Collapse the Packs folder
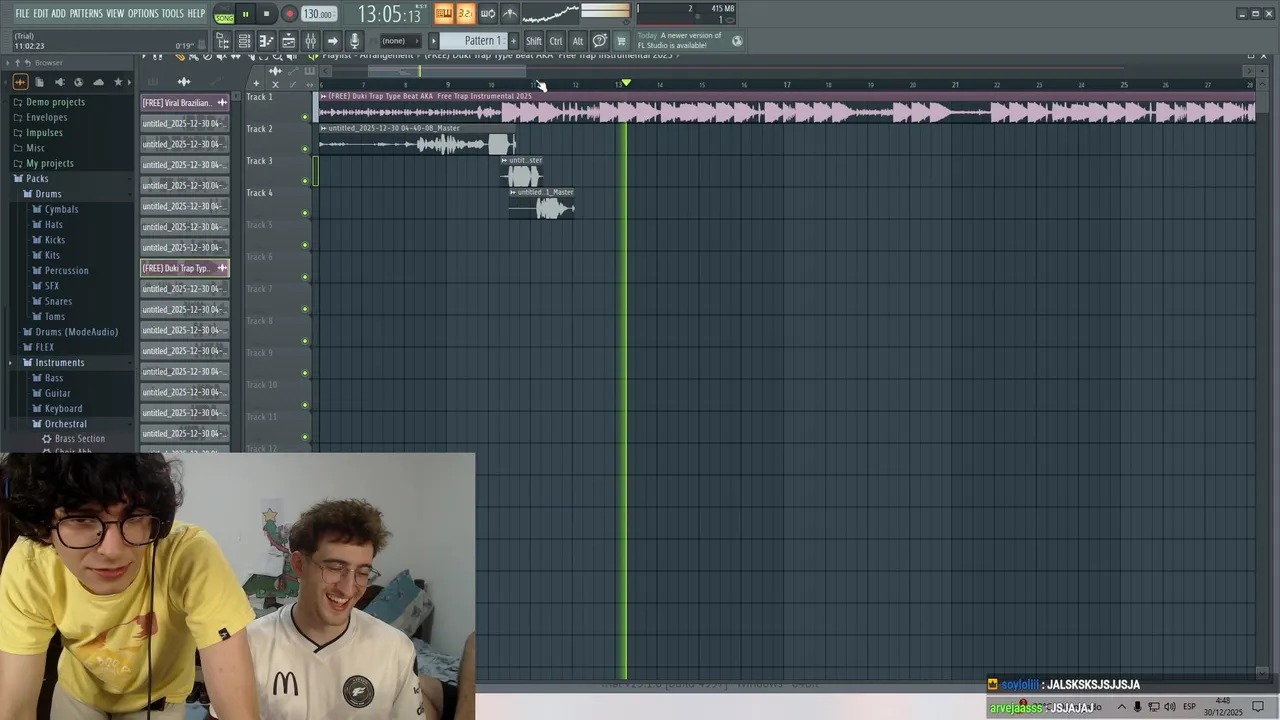Screen dimensions: 1280x720 point(37,179)
